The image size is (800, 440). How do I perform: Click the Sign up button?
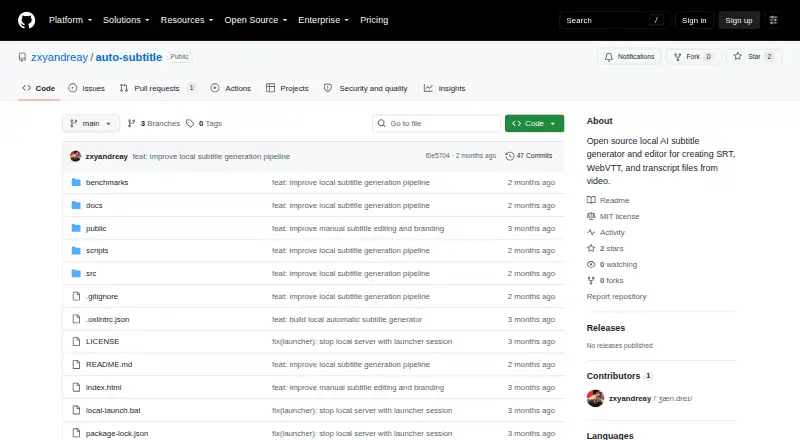739,20
